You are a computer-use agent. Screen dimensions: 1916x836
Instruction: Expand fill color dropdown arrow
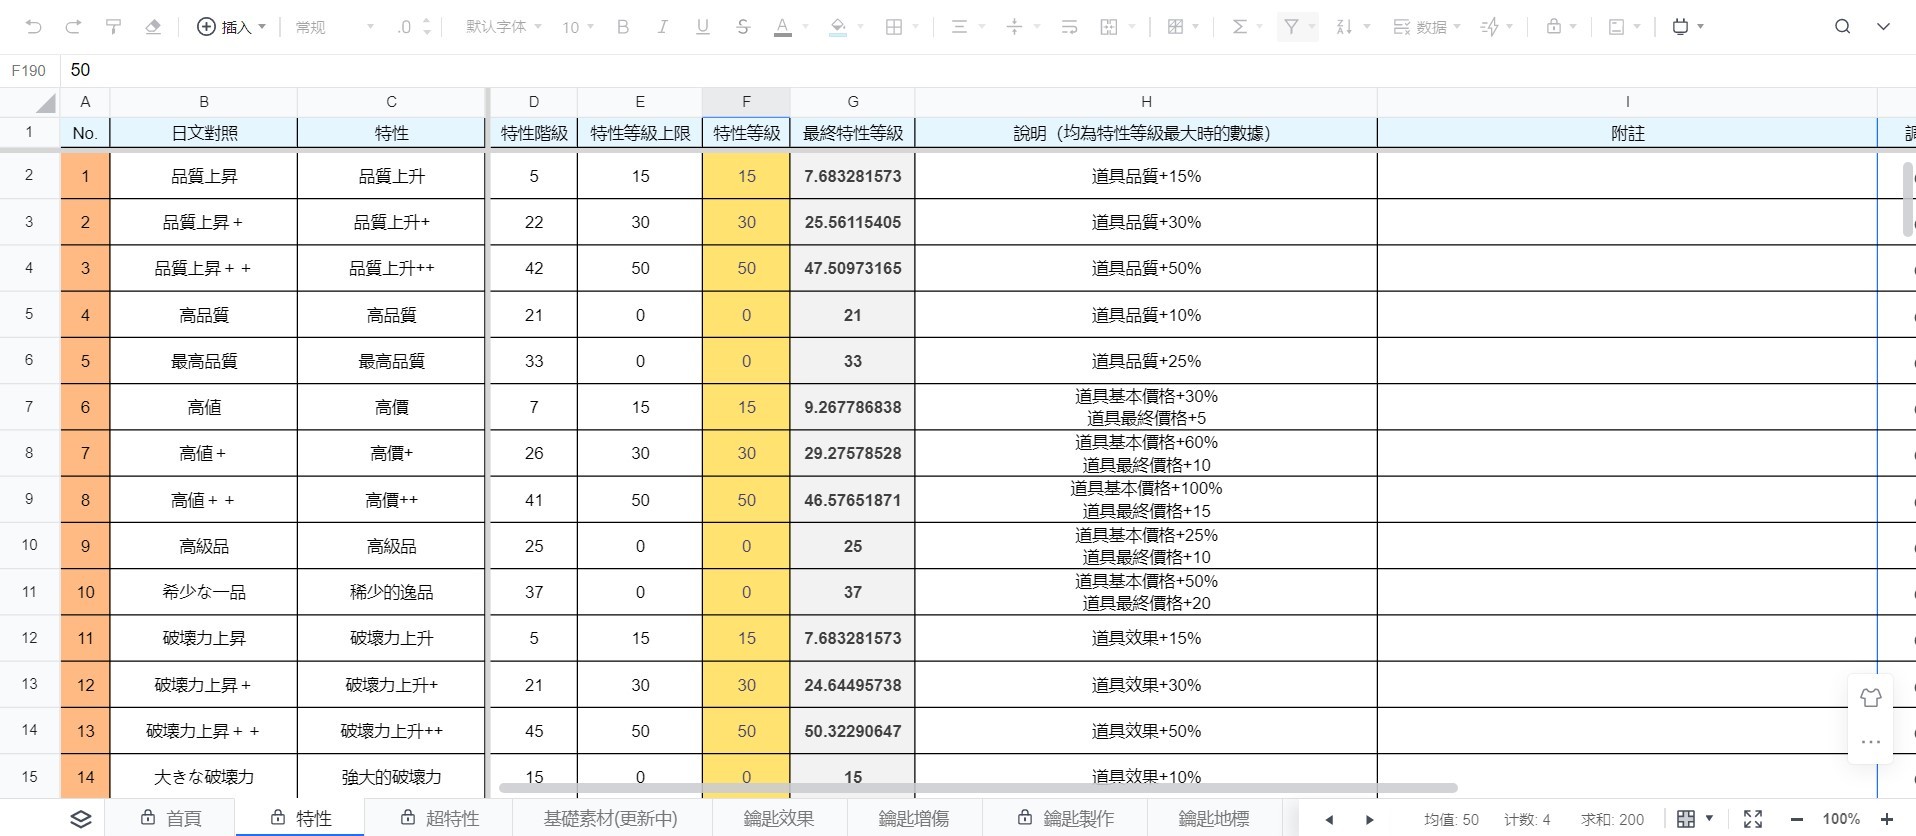point(860,27)
